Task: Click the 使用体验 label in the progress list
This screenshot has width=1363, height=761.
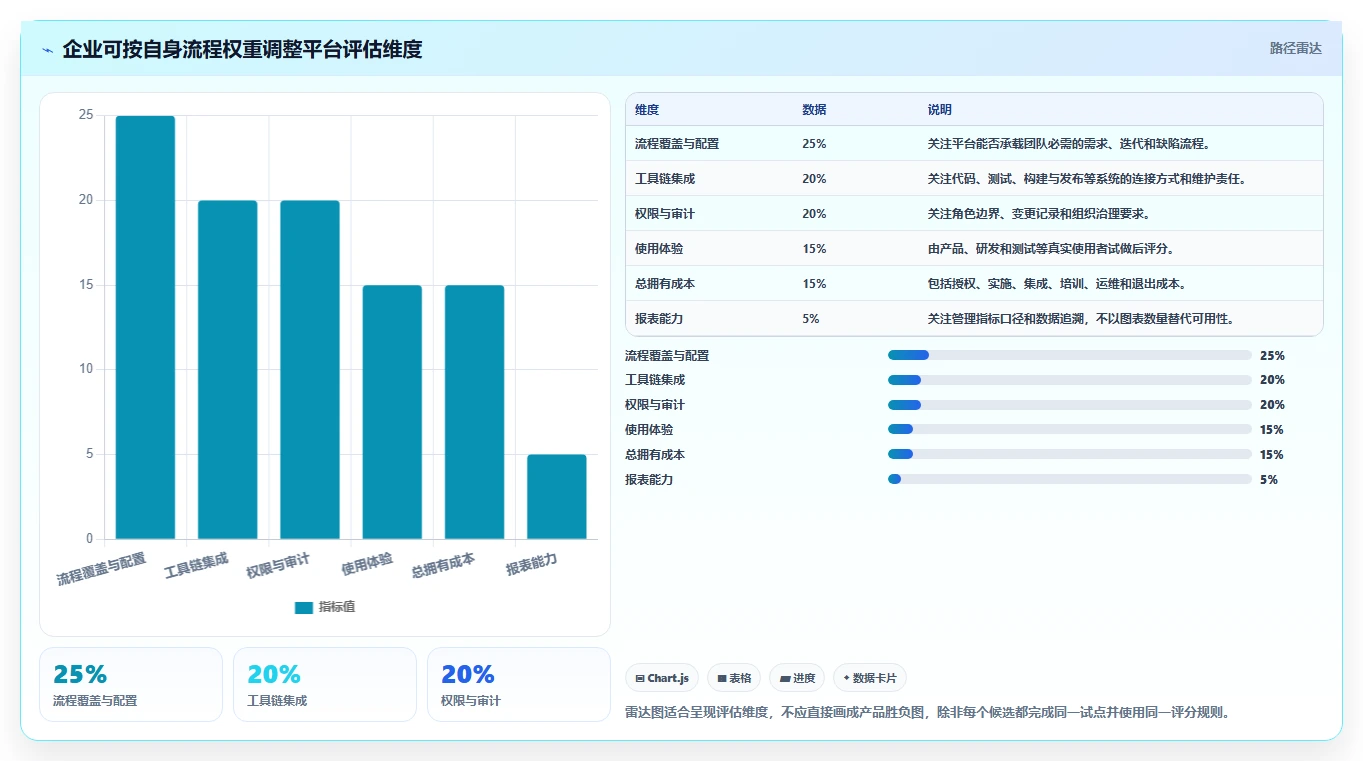Action: pos(649,430)
